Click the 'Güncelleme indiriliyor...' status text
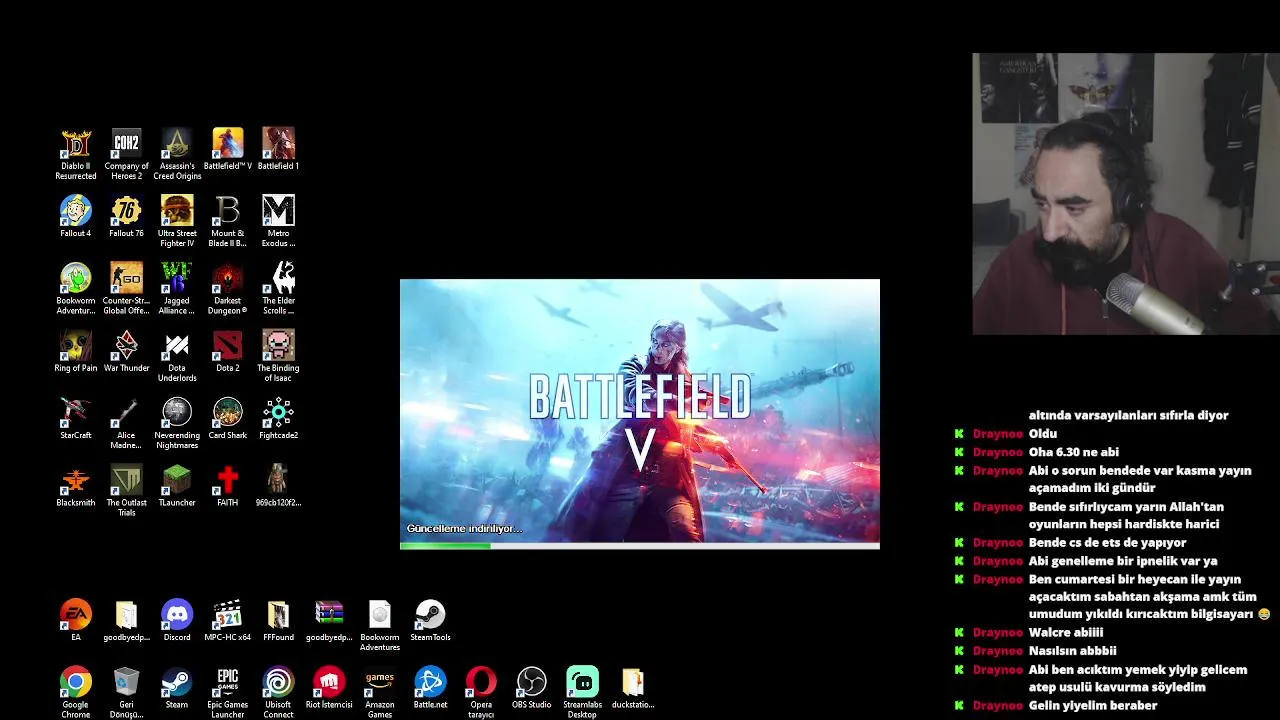Viewport: 1280px width, 720px height. [464, 528]
